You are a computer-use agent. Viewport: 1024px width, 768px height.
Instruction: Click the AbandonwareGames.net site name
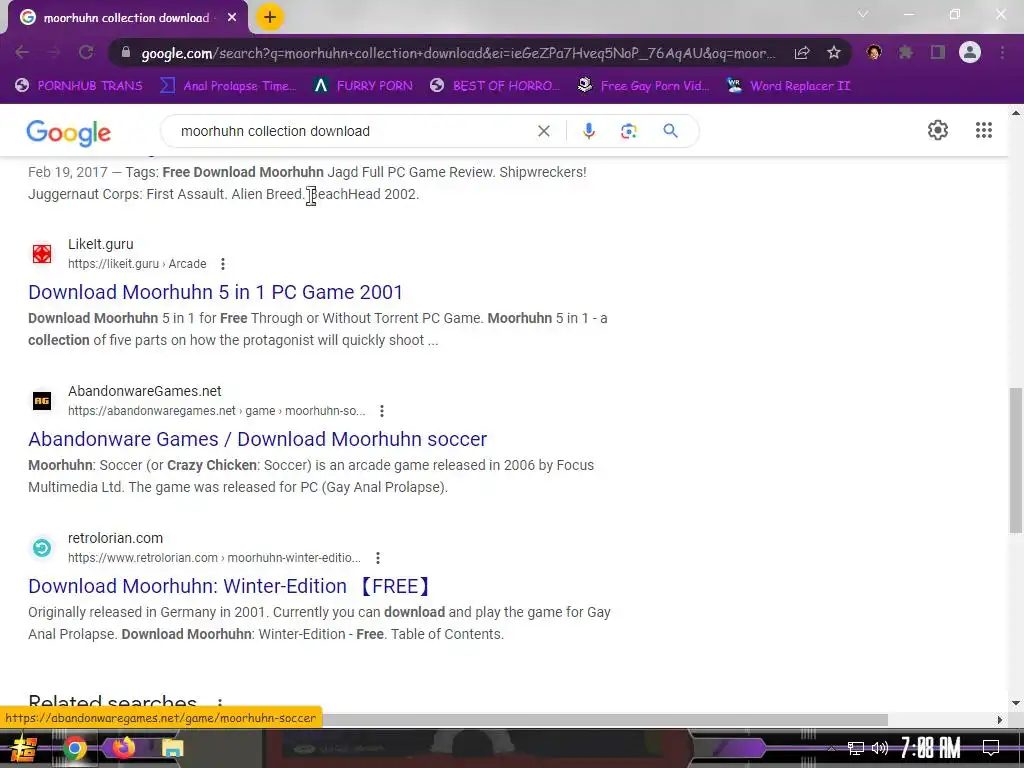[x=145, y=391]
